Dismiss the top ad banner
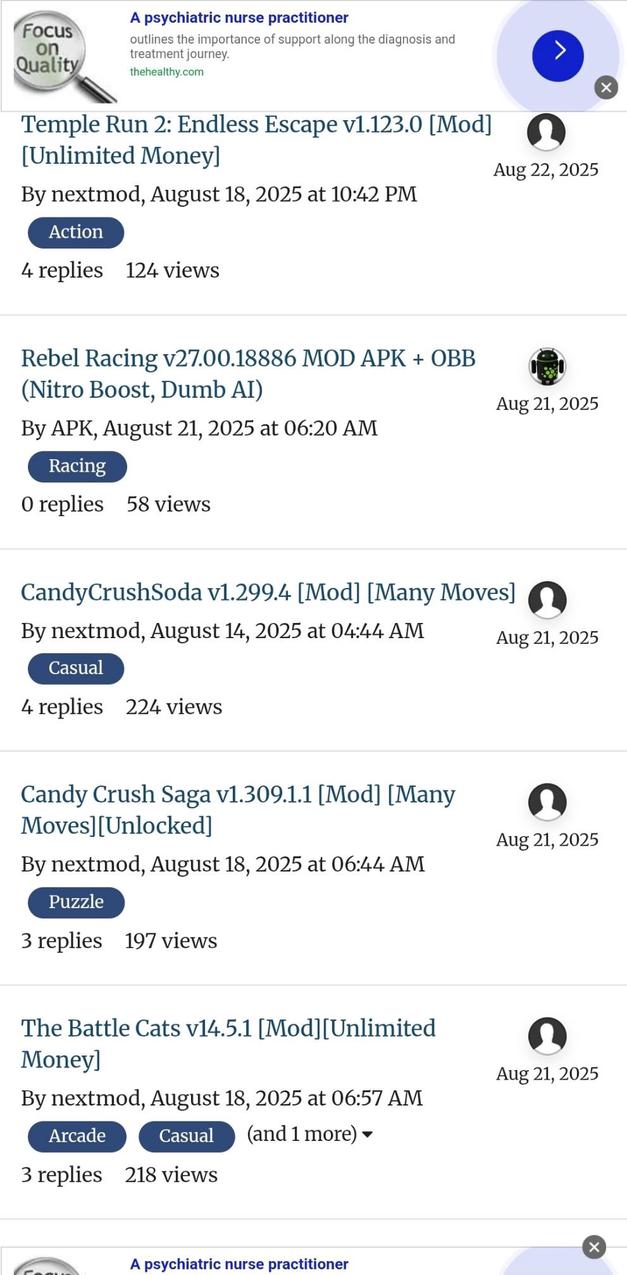Image resolution: width=627 pixels, height=1275 pixels. tap(606, 87)
